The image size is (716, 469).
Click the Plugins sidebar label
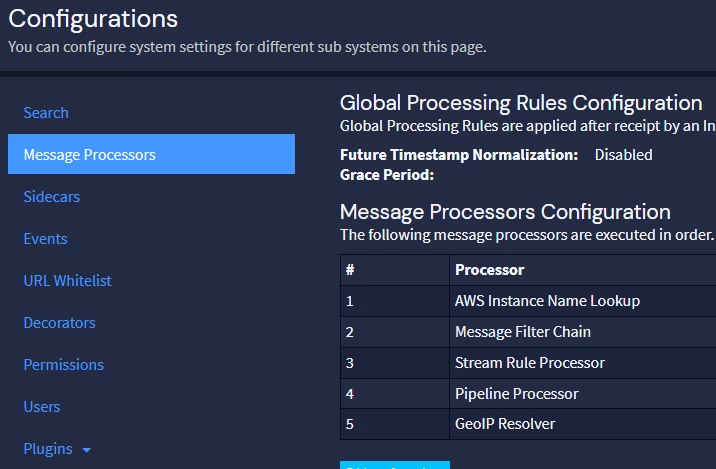pyautogui.click(x=48, y=449)
